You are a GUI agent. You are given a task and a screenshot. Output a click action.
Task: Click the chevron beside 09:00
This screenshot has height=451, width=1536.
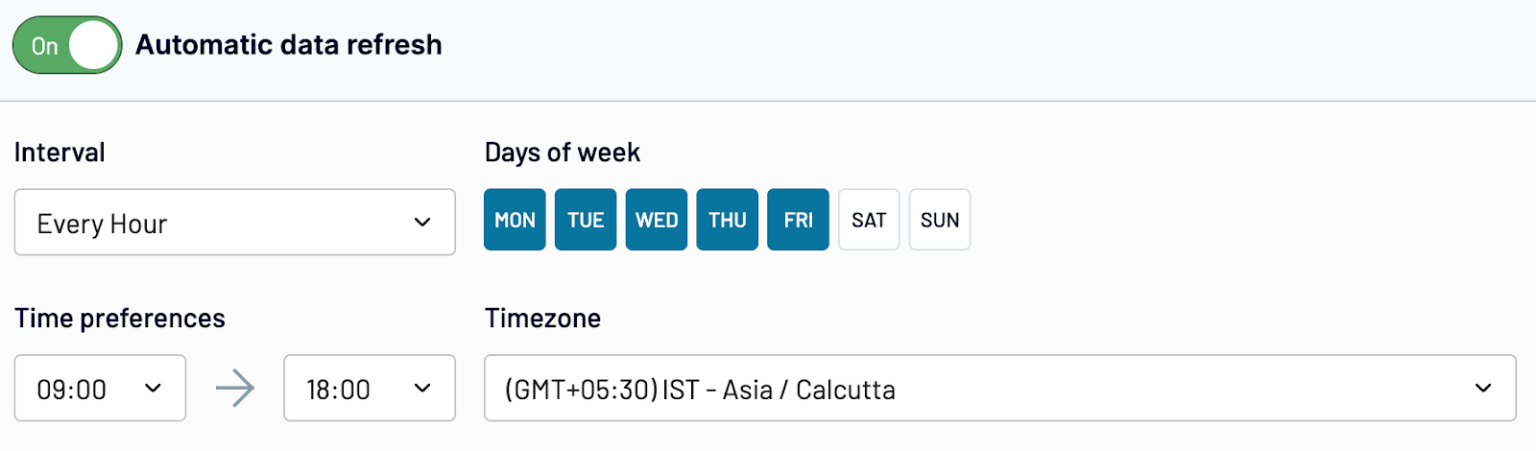pyautogui.click(x=153, y=388)
